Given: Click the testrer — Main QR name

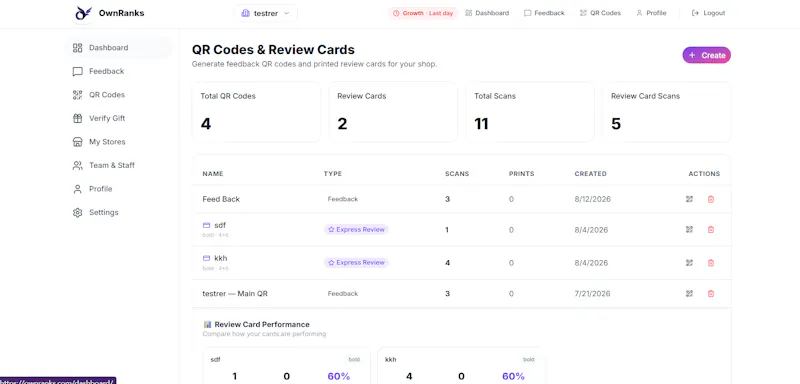Looking at the screenshot, I should click(x=235, y=294).
